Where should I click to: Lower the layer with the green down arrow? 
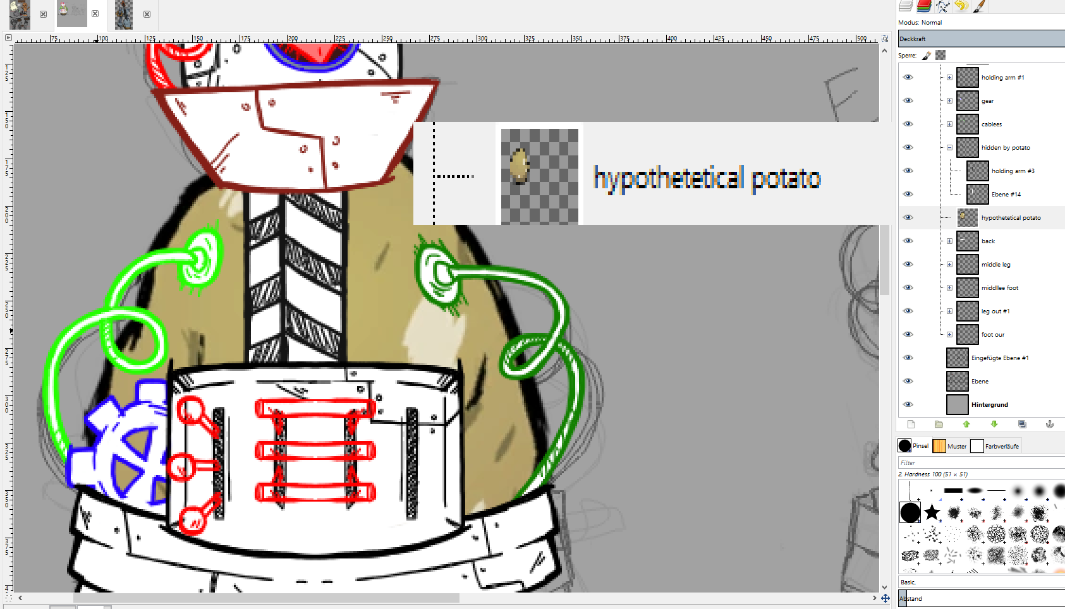pos(994,424)
